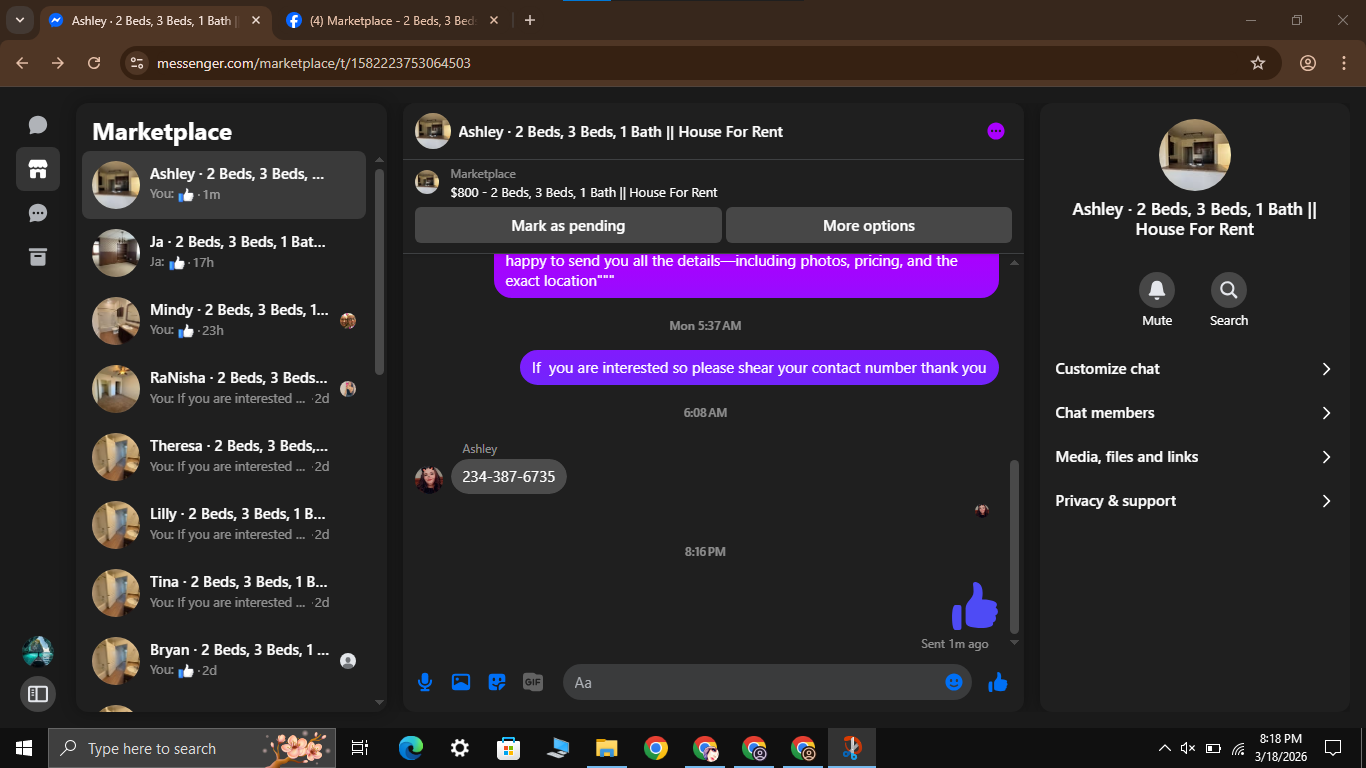This screenshot has height=768, width=1366.
Task: Open the Archive sidebar icon
Action: [x=38, y=257]
